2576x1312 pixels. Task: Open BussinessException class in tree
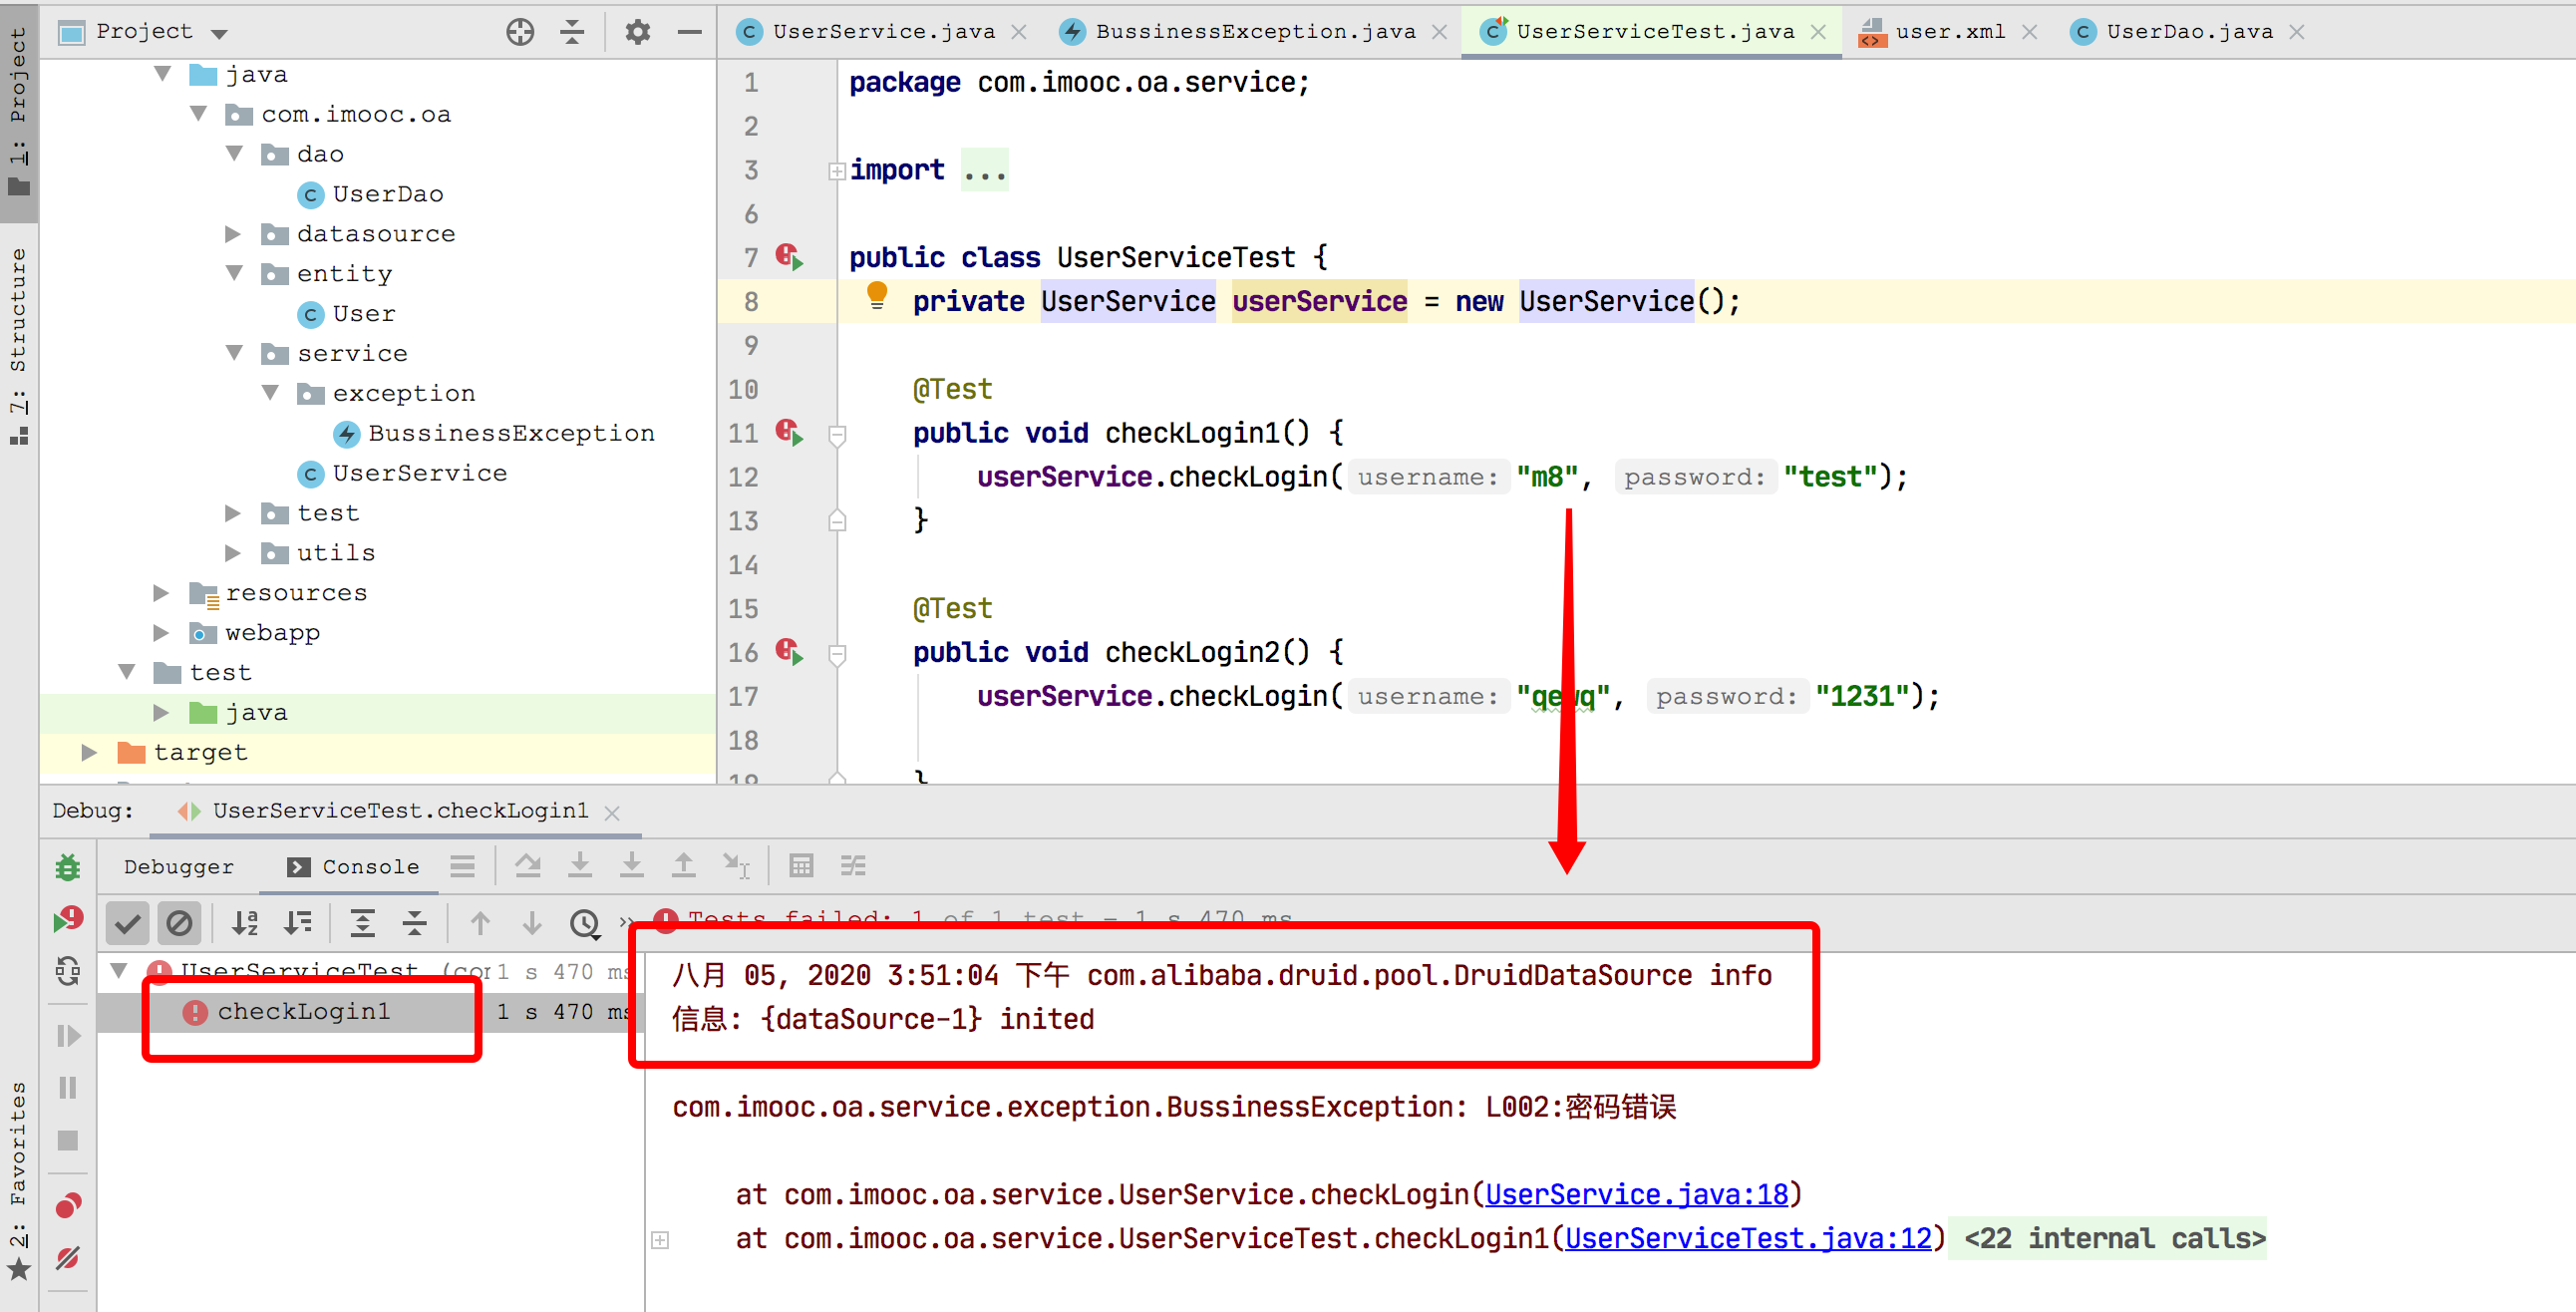(x=511, y=433)
